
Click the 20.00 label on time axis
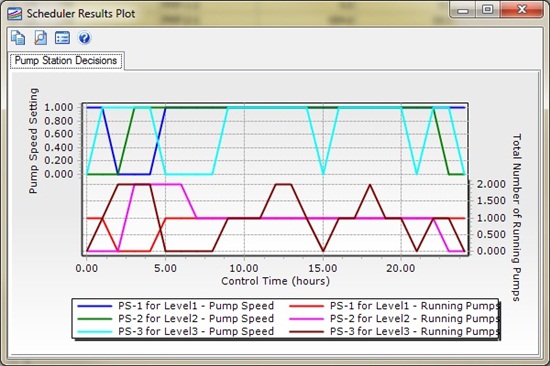pyautogui.click(x=401, y=268)
